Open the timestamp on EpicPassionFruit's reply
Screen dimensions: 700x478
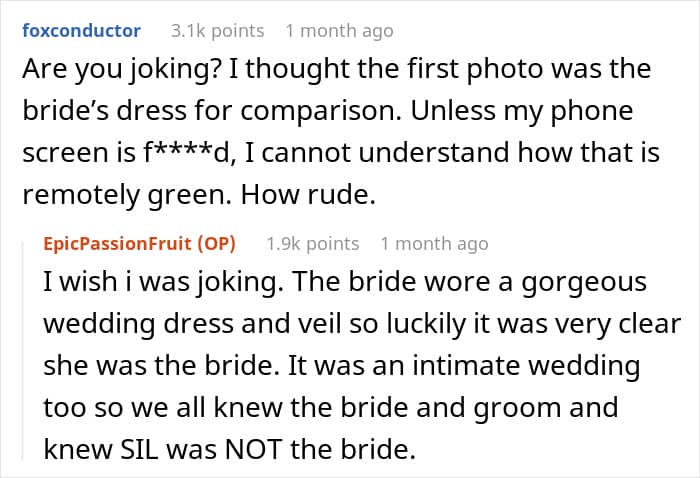(x=435, y=243)
